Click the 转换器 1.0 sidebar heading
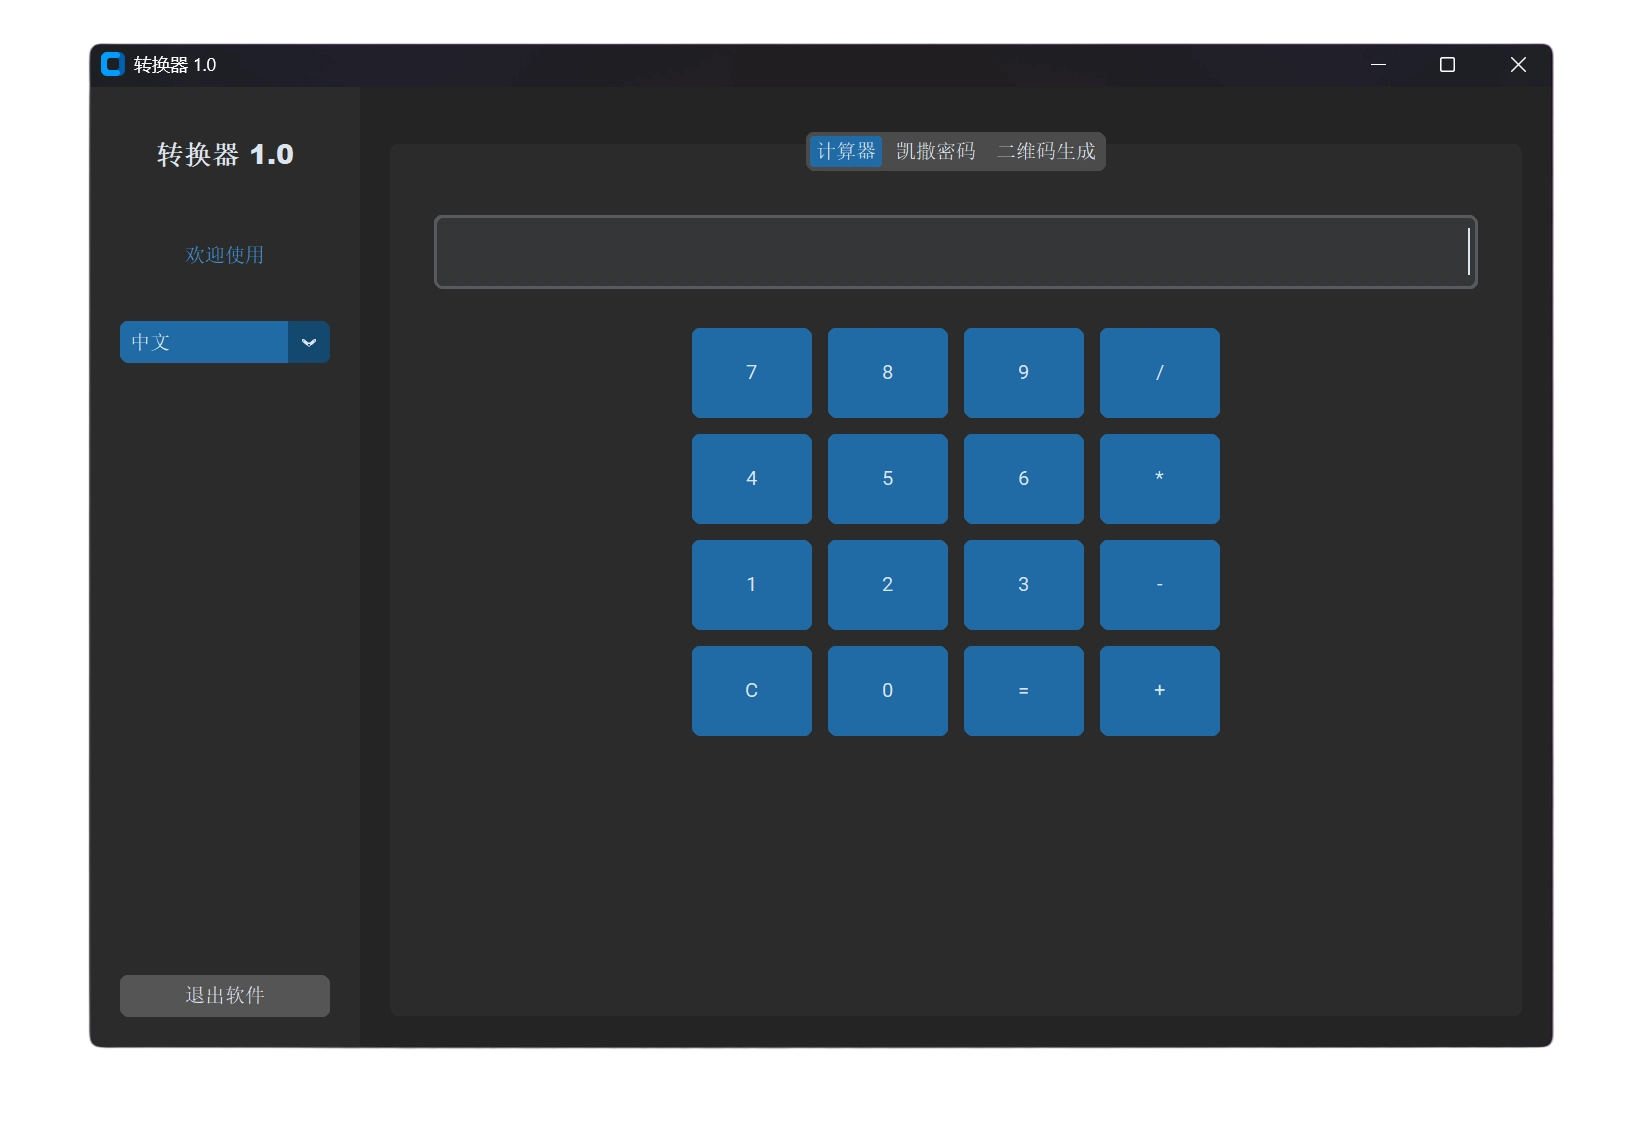The height and width of the screenshot is (1141, 1645). click(x=225, y=155)
